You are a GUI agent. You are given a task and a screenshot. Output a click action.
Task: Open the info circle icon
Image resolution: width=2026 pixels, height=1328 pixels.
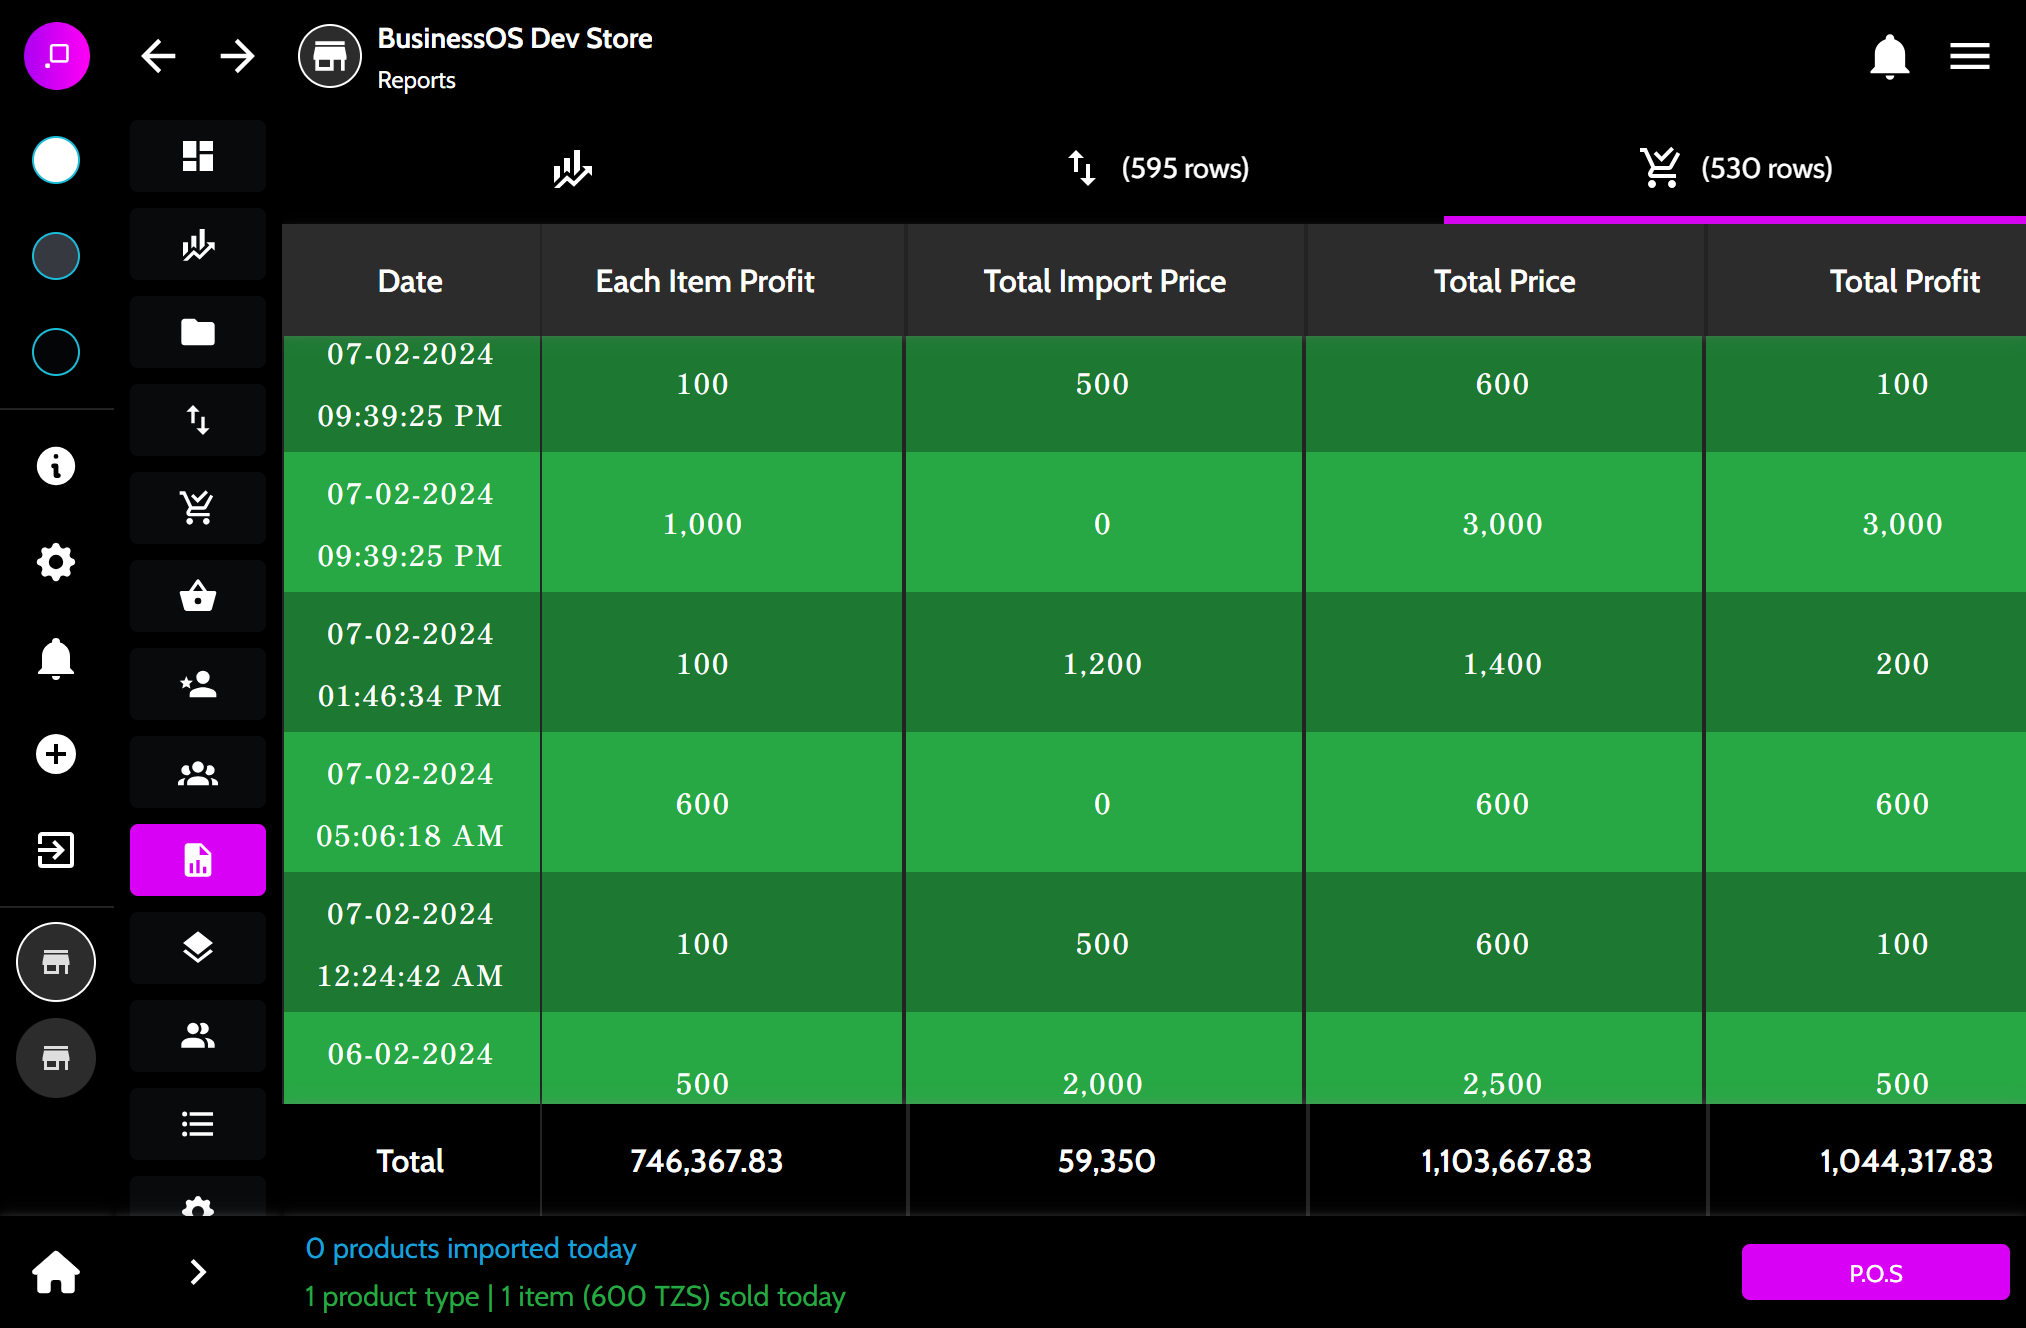[x=56, y=466]
